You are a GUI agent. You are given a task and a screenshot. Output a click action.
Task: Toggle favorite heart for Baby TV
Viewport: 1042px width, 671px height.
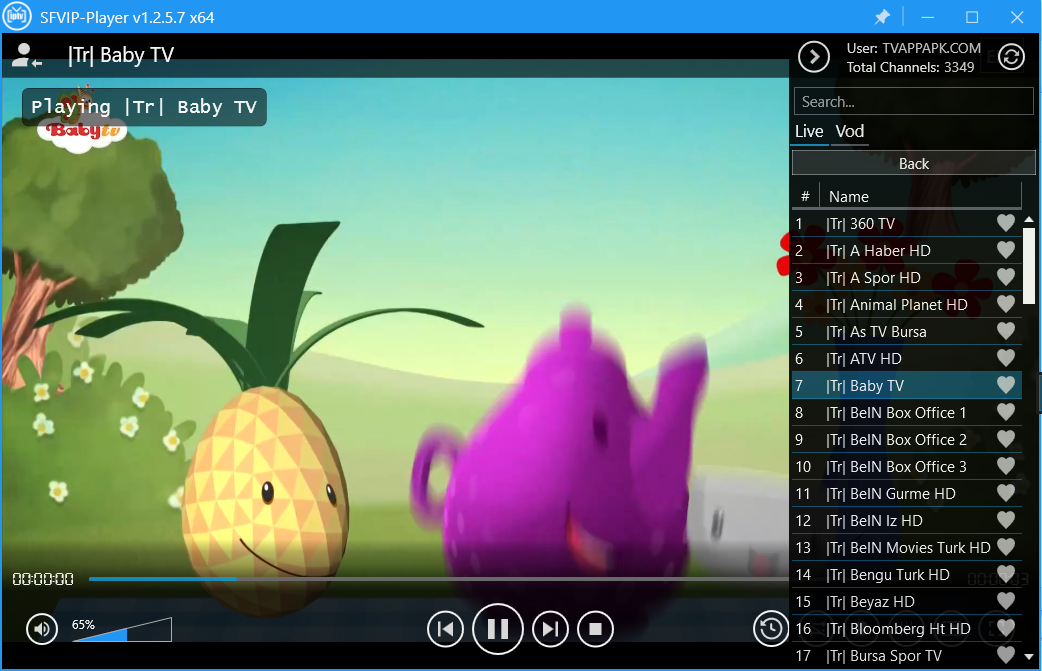pyautogui.click(x=1006, y=386)
